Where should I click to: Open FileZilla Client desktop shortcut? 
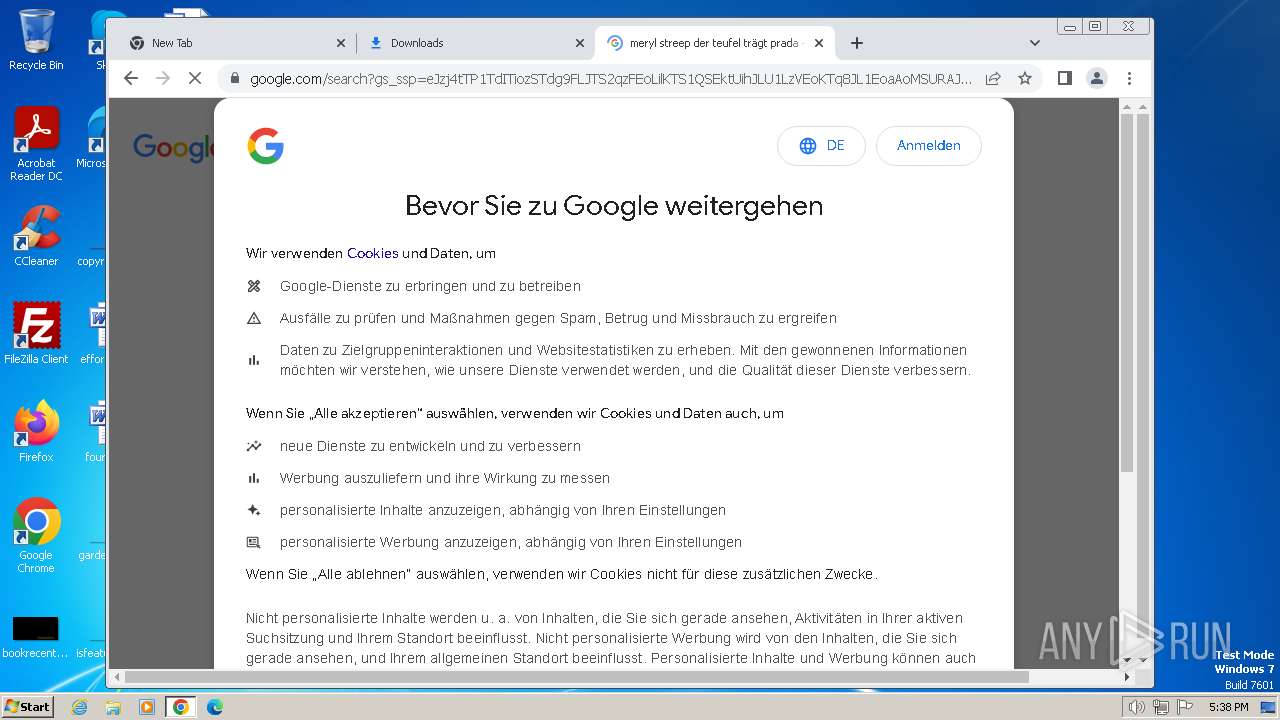coord(36,334)
